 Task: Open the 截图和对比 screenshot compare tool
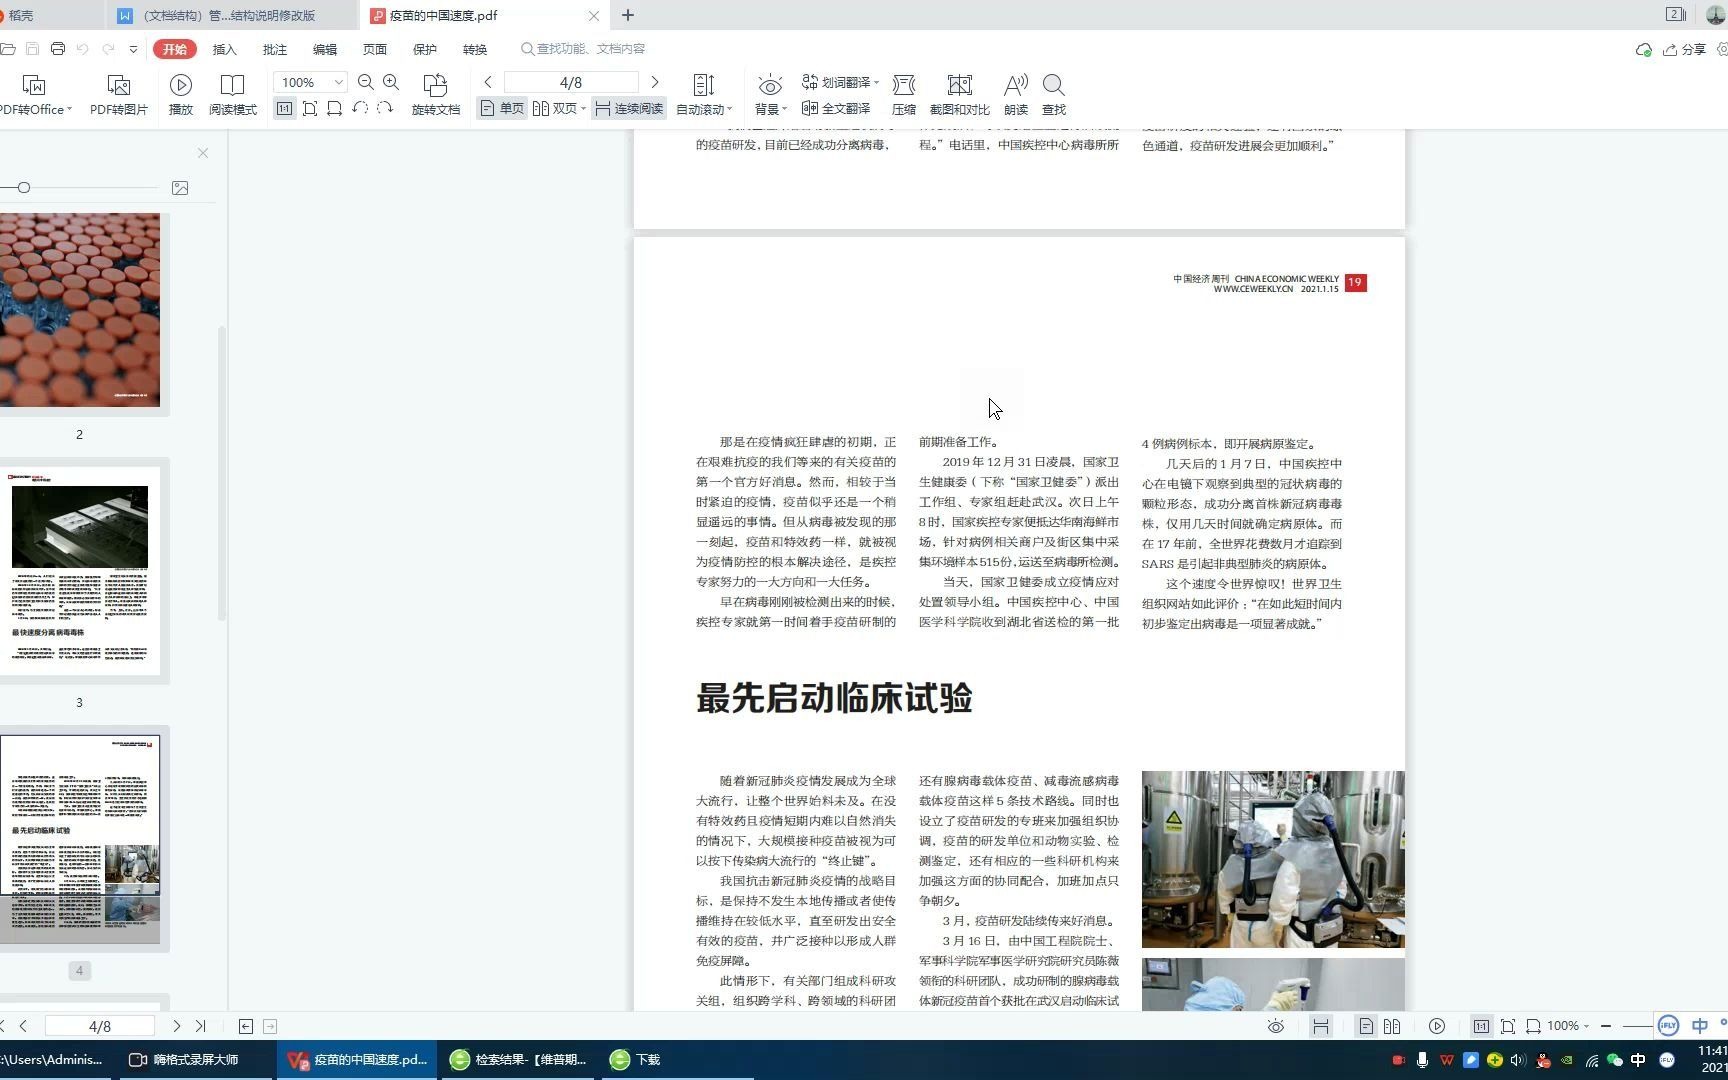(x=959, y=94)
